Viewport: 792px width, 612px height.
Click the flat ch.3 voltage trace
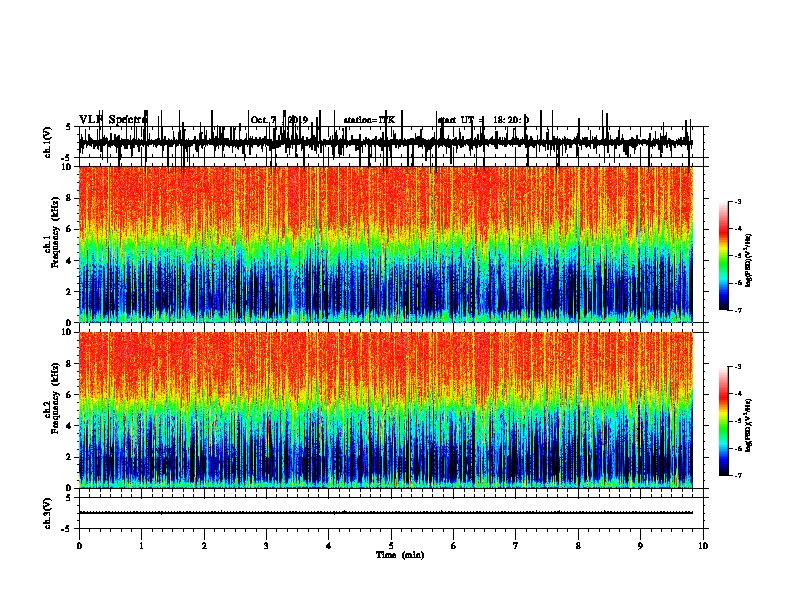point(385,513)
